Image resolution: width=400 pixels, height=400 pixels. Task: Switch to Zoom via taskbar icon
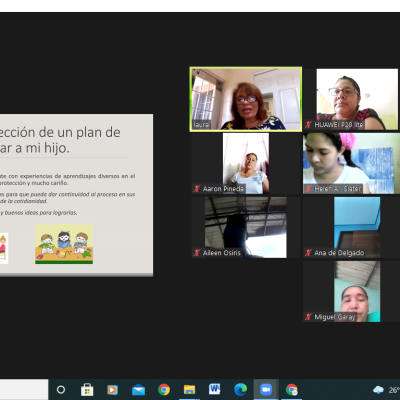266,389
